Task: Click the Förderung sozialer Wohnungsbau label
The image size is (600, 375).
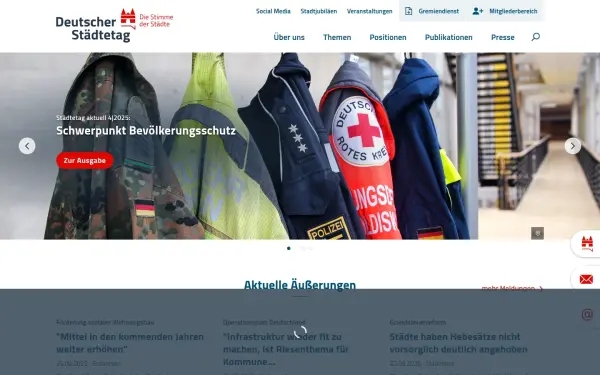Action: click(105, 322)
